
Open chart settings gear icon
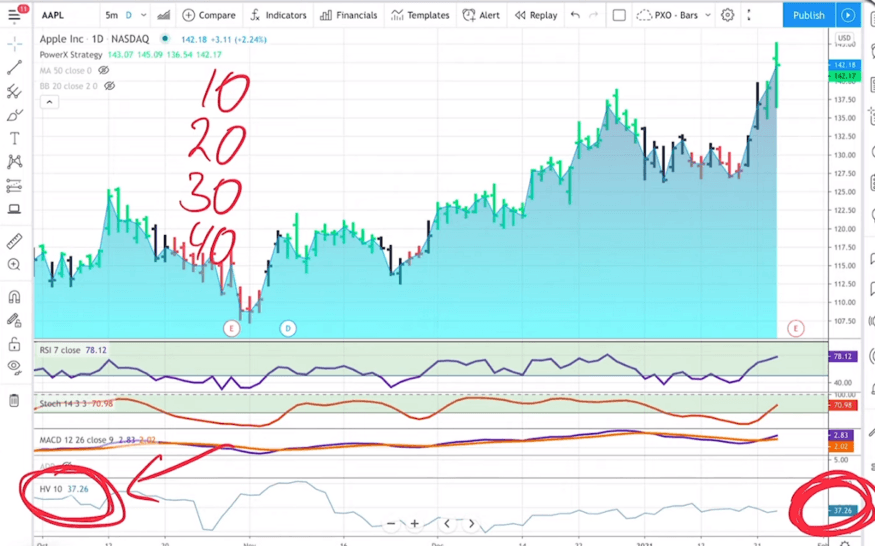point(728,15)
